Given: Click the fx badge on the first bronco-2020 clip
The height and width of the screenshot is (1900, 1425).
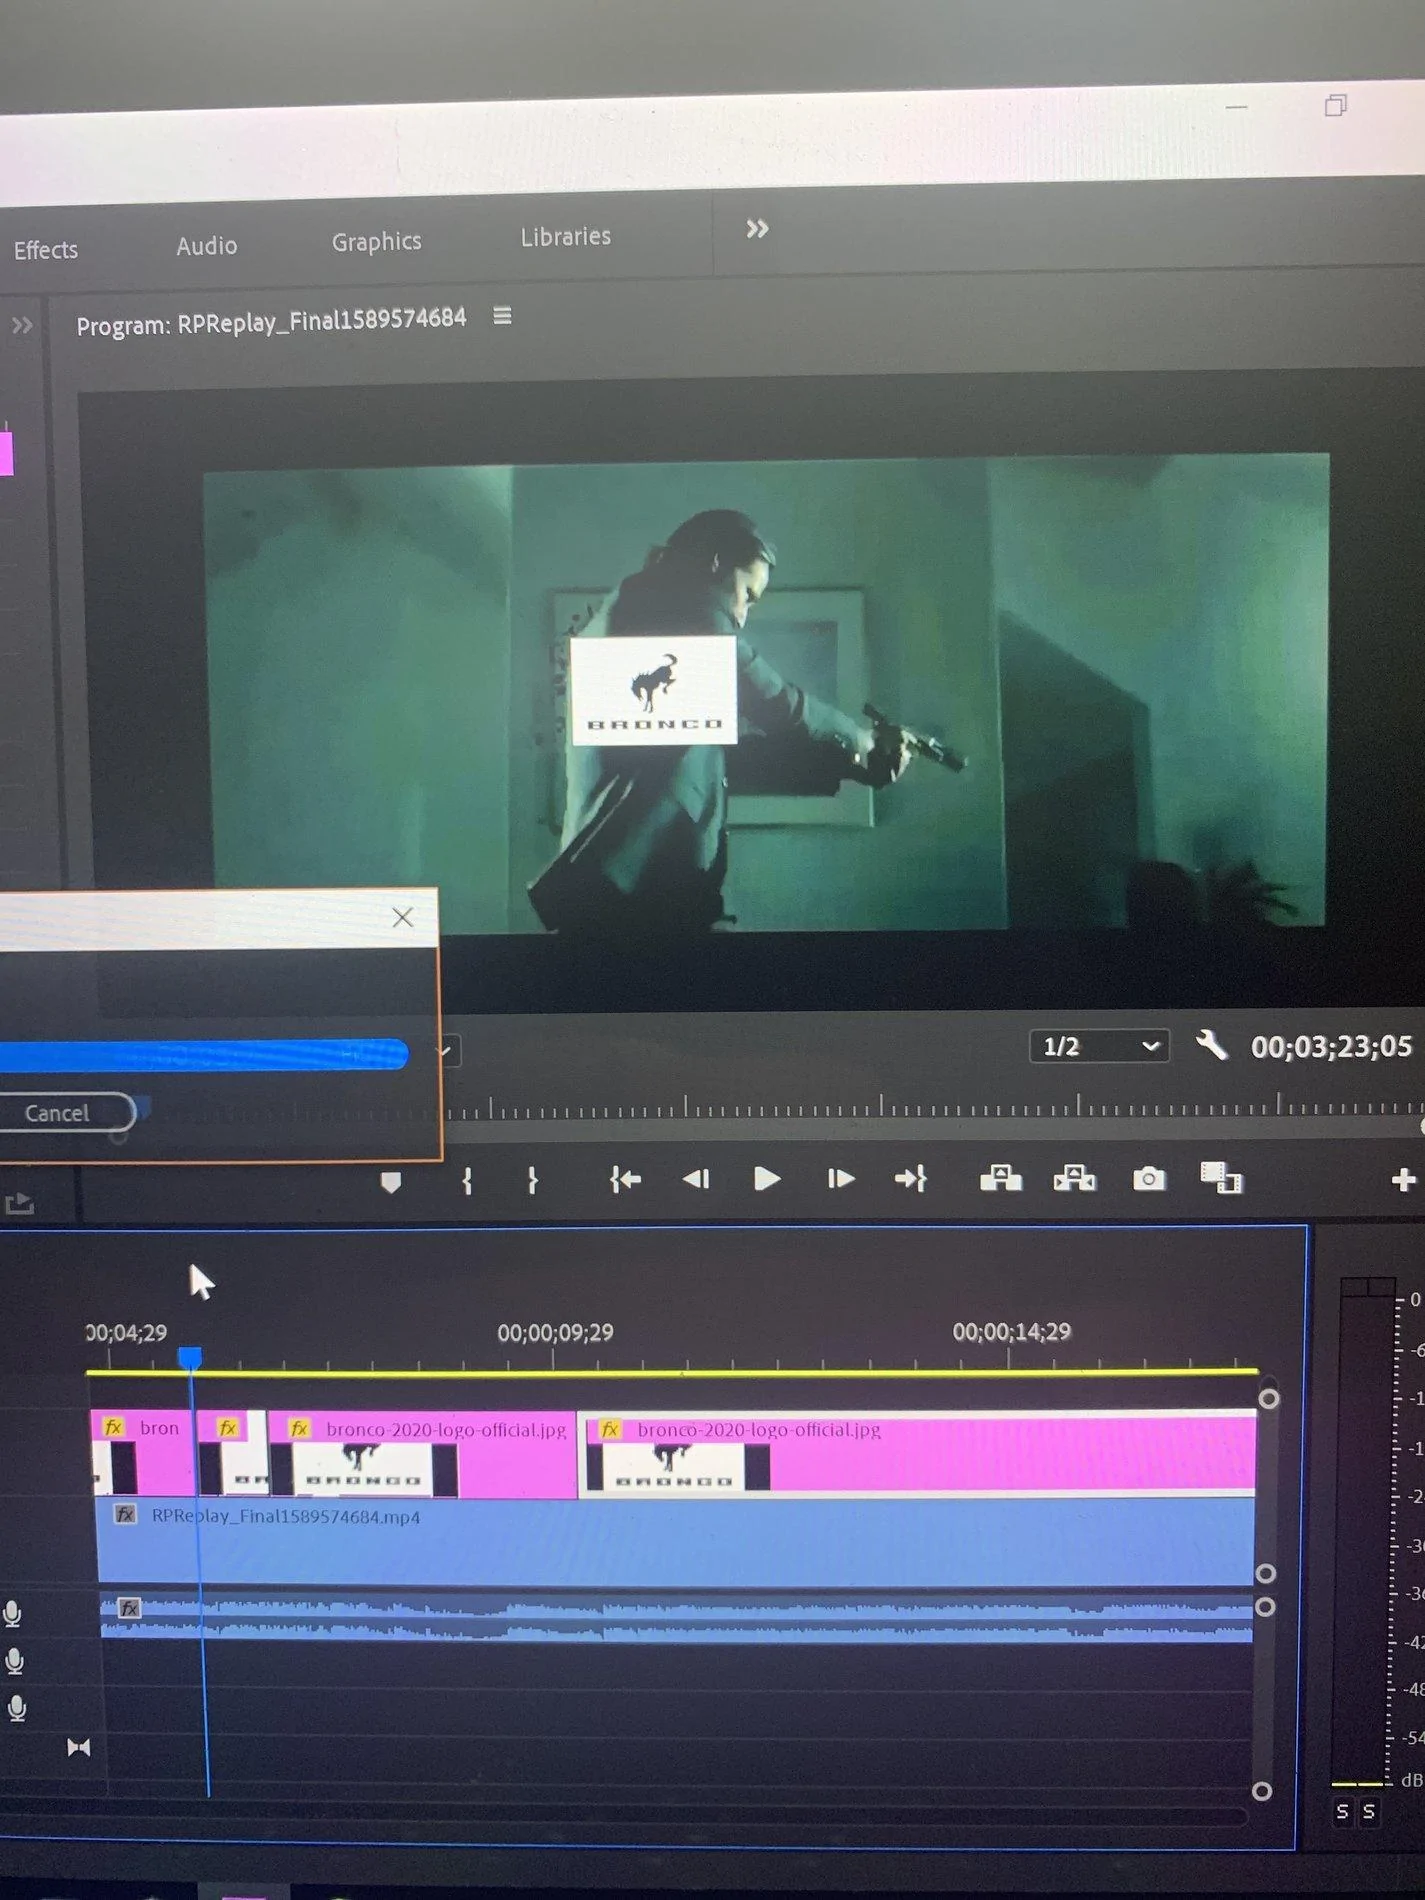Looking at the screenshot, I should [x=299, y=1429].
